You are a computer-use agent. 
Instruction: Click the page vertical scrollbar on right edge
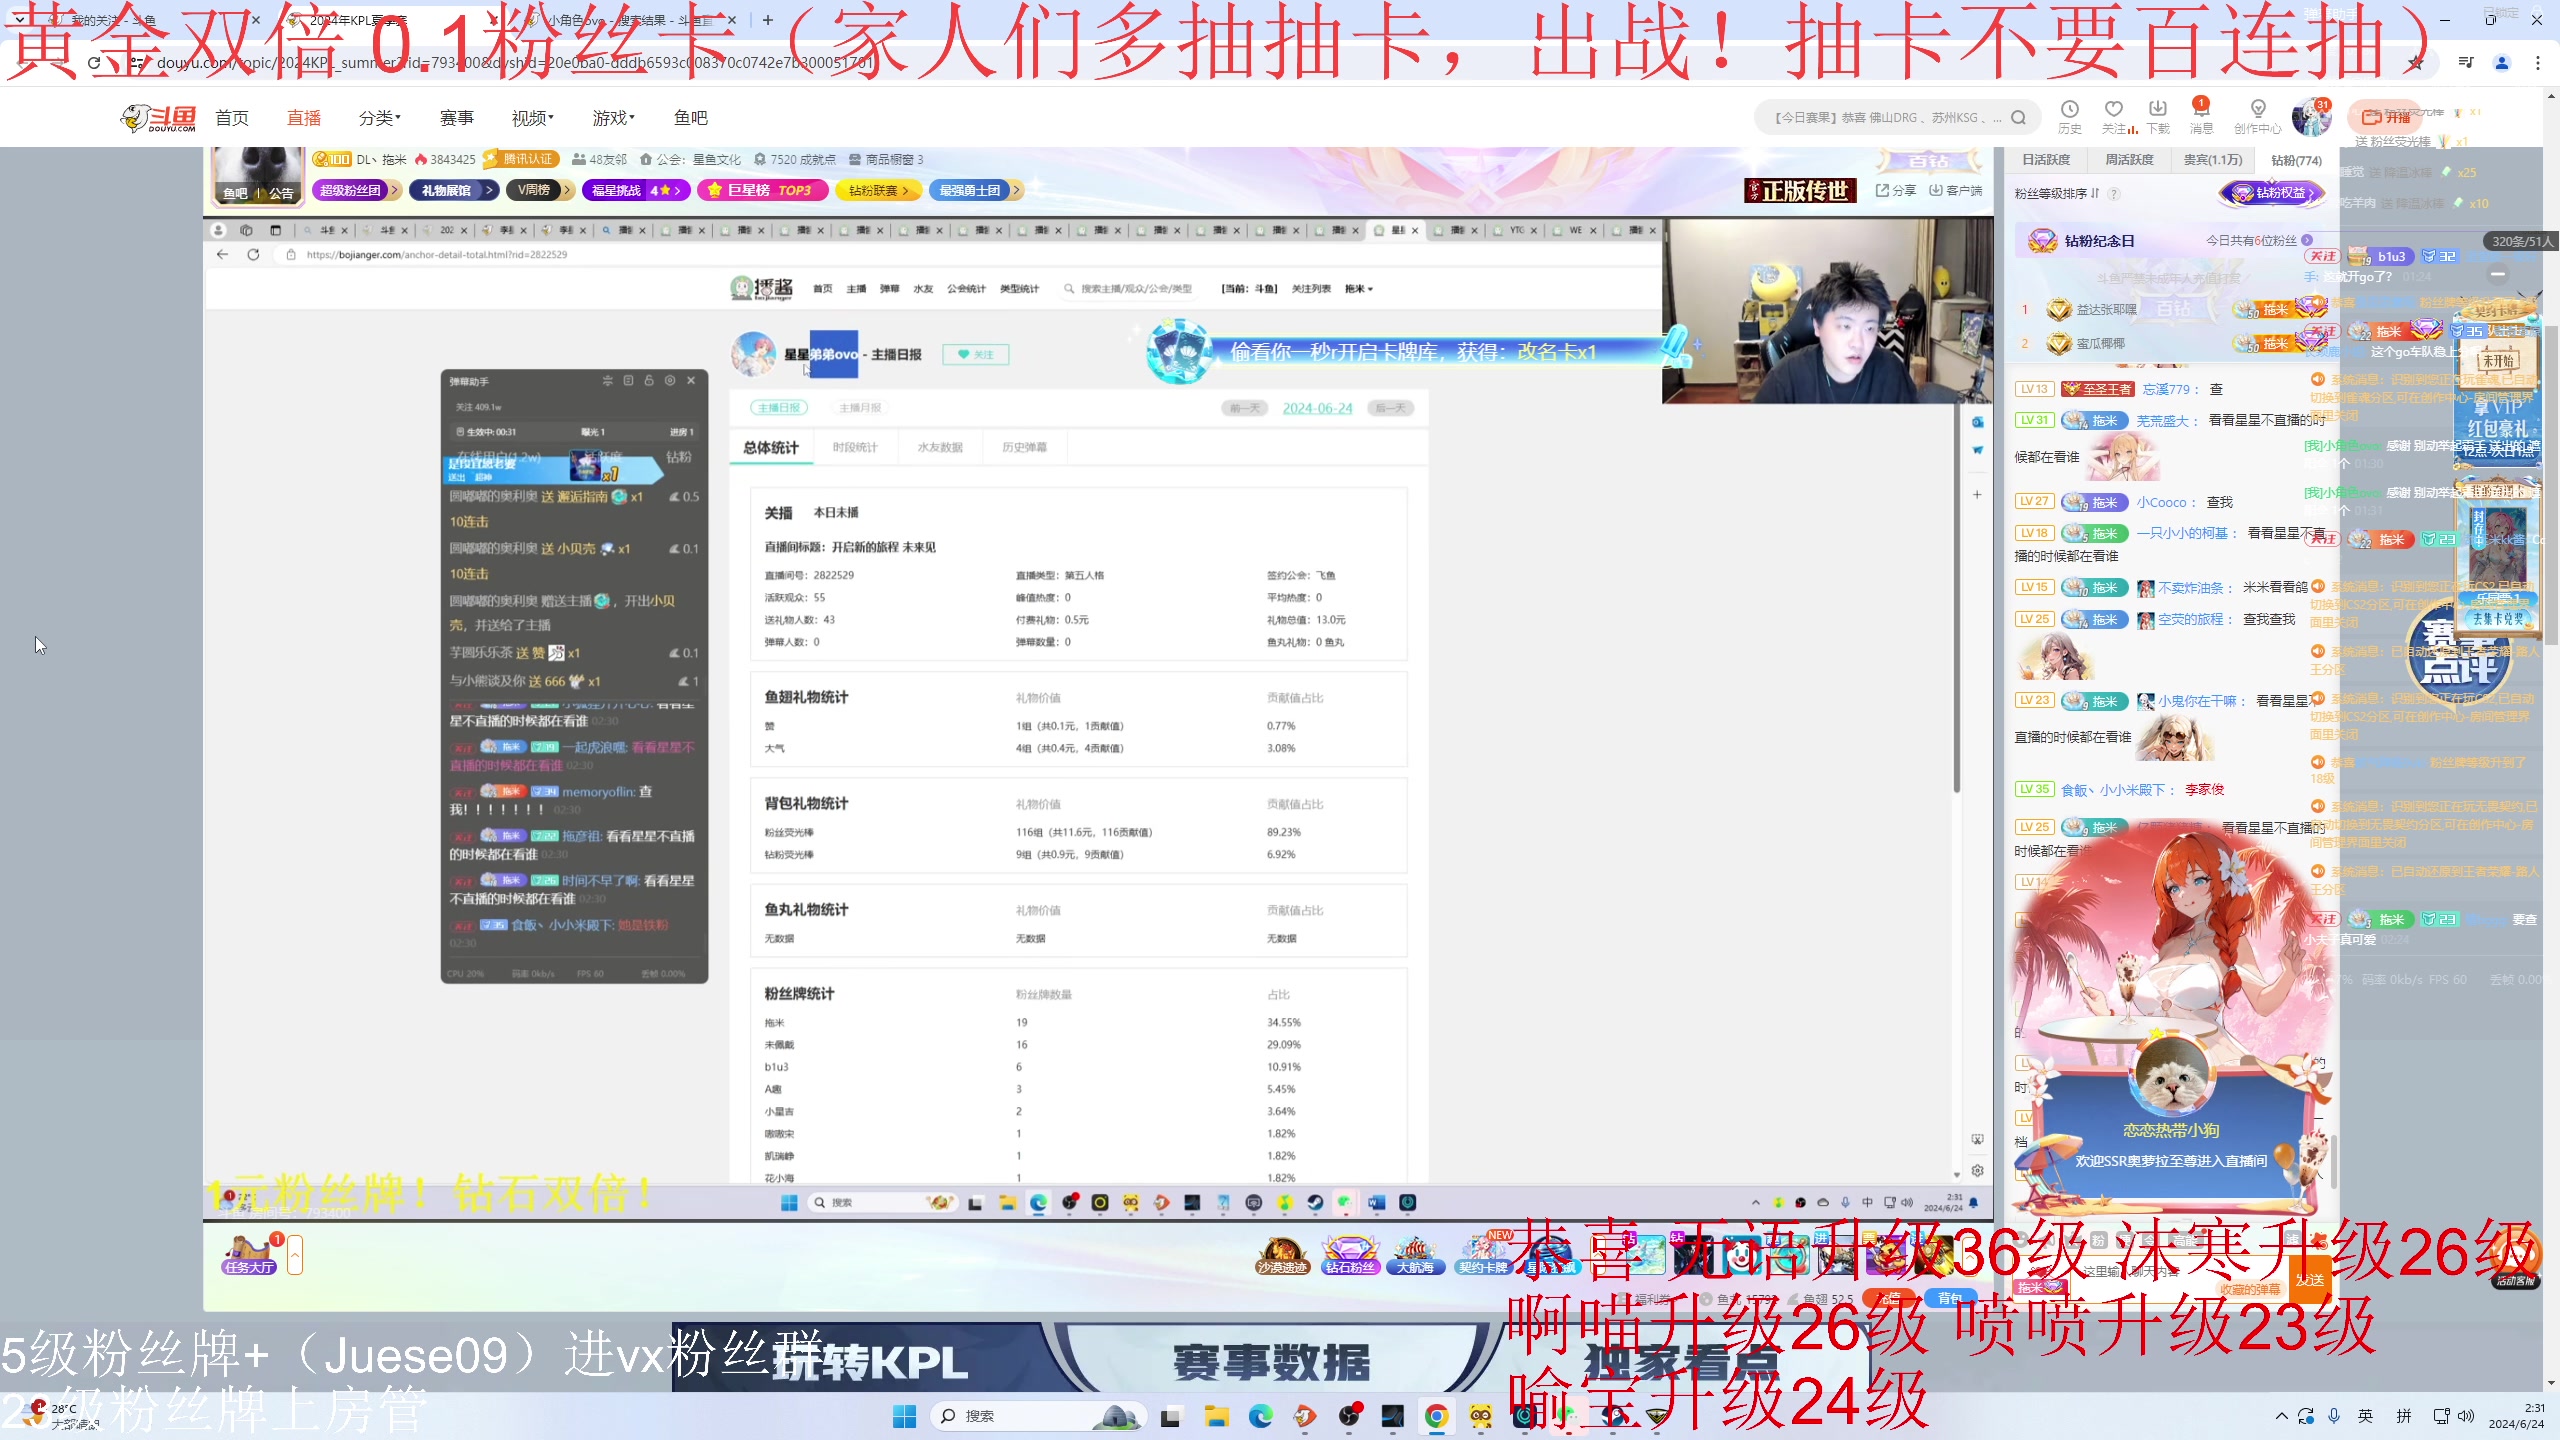2552,485
